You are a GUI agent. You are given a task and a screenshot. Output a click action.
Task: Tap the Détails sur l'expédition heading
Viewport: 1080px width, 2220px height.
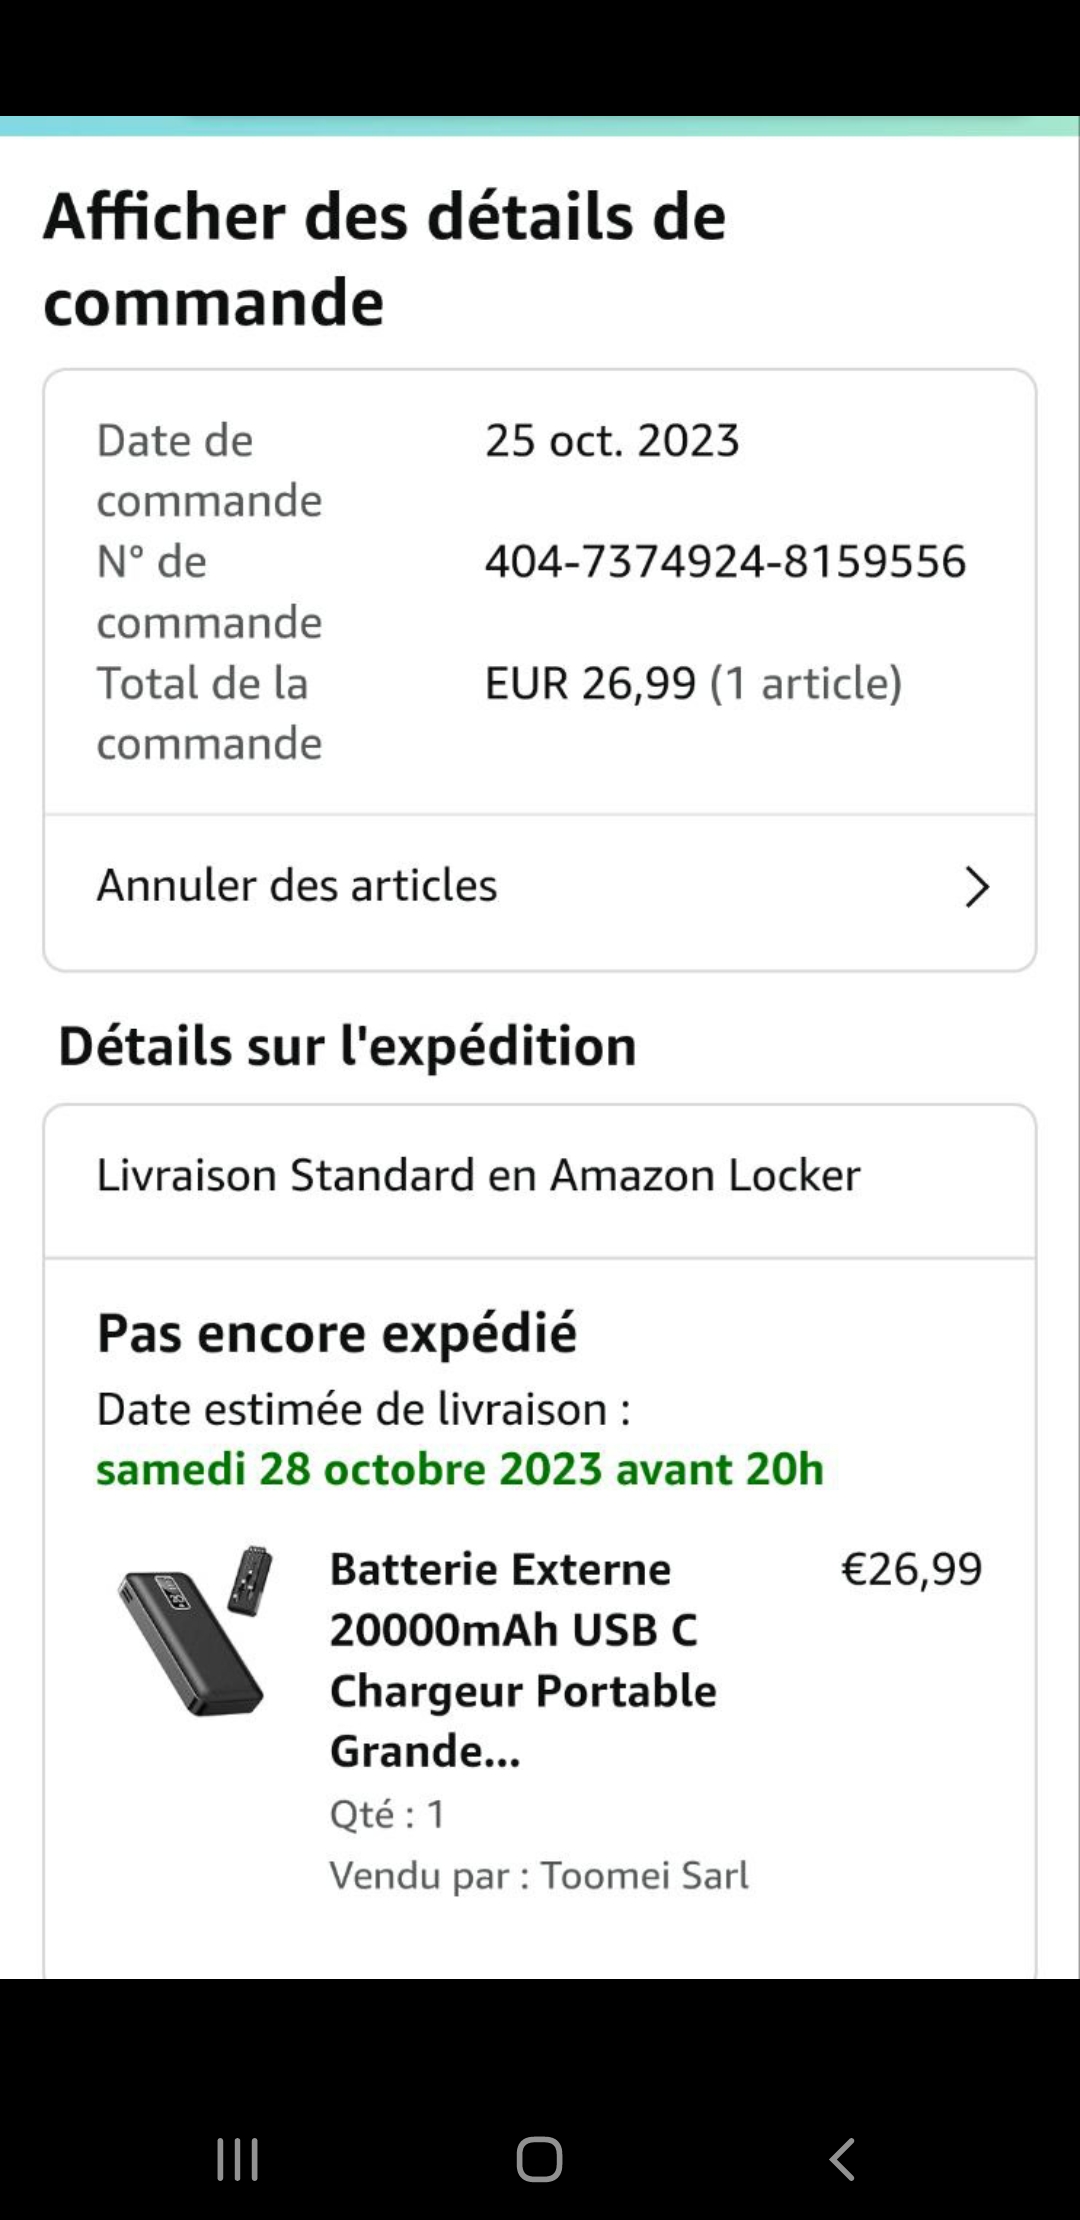(347, 1047)
